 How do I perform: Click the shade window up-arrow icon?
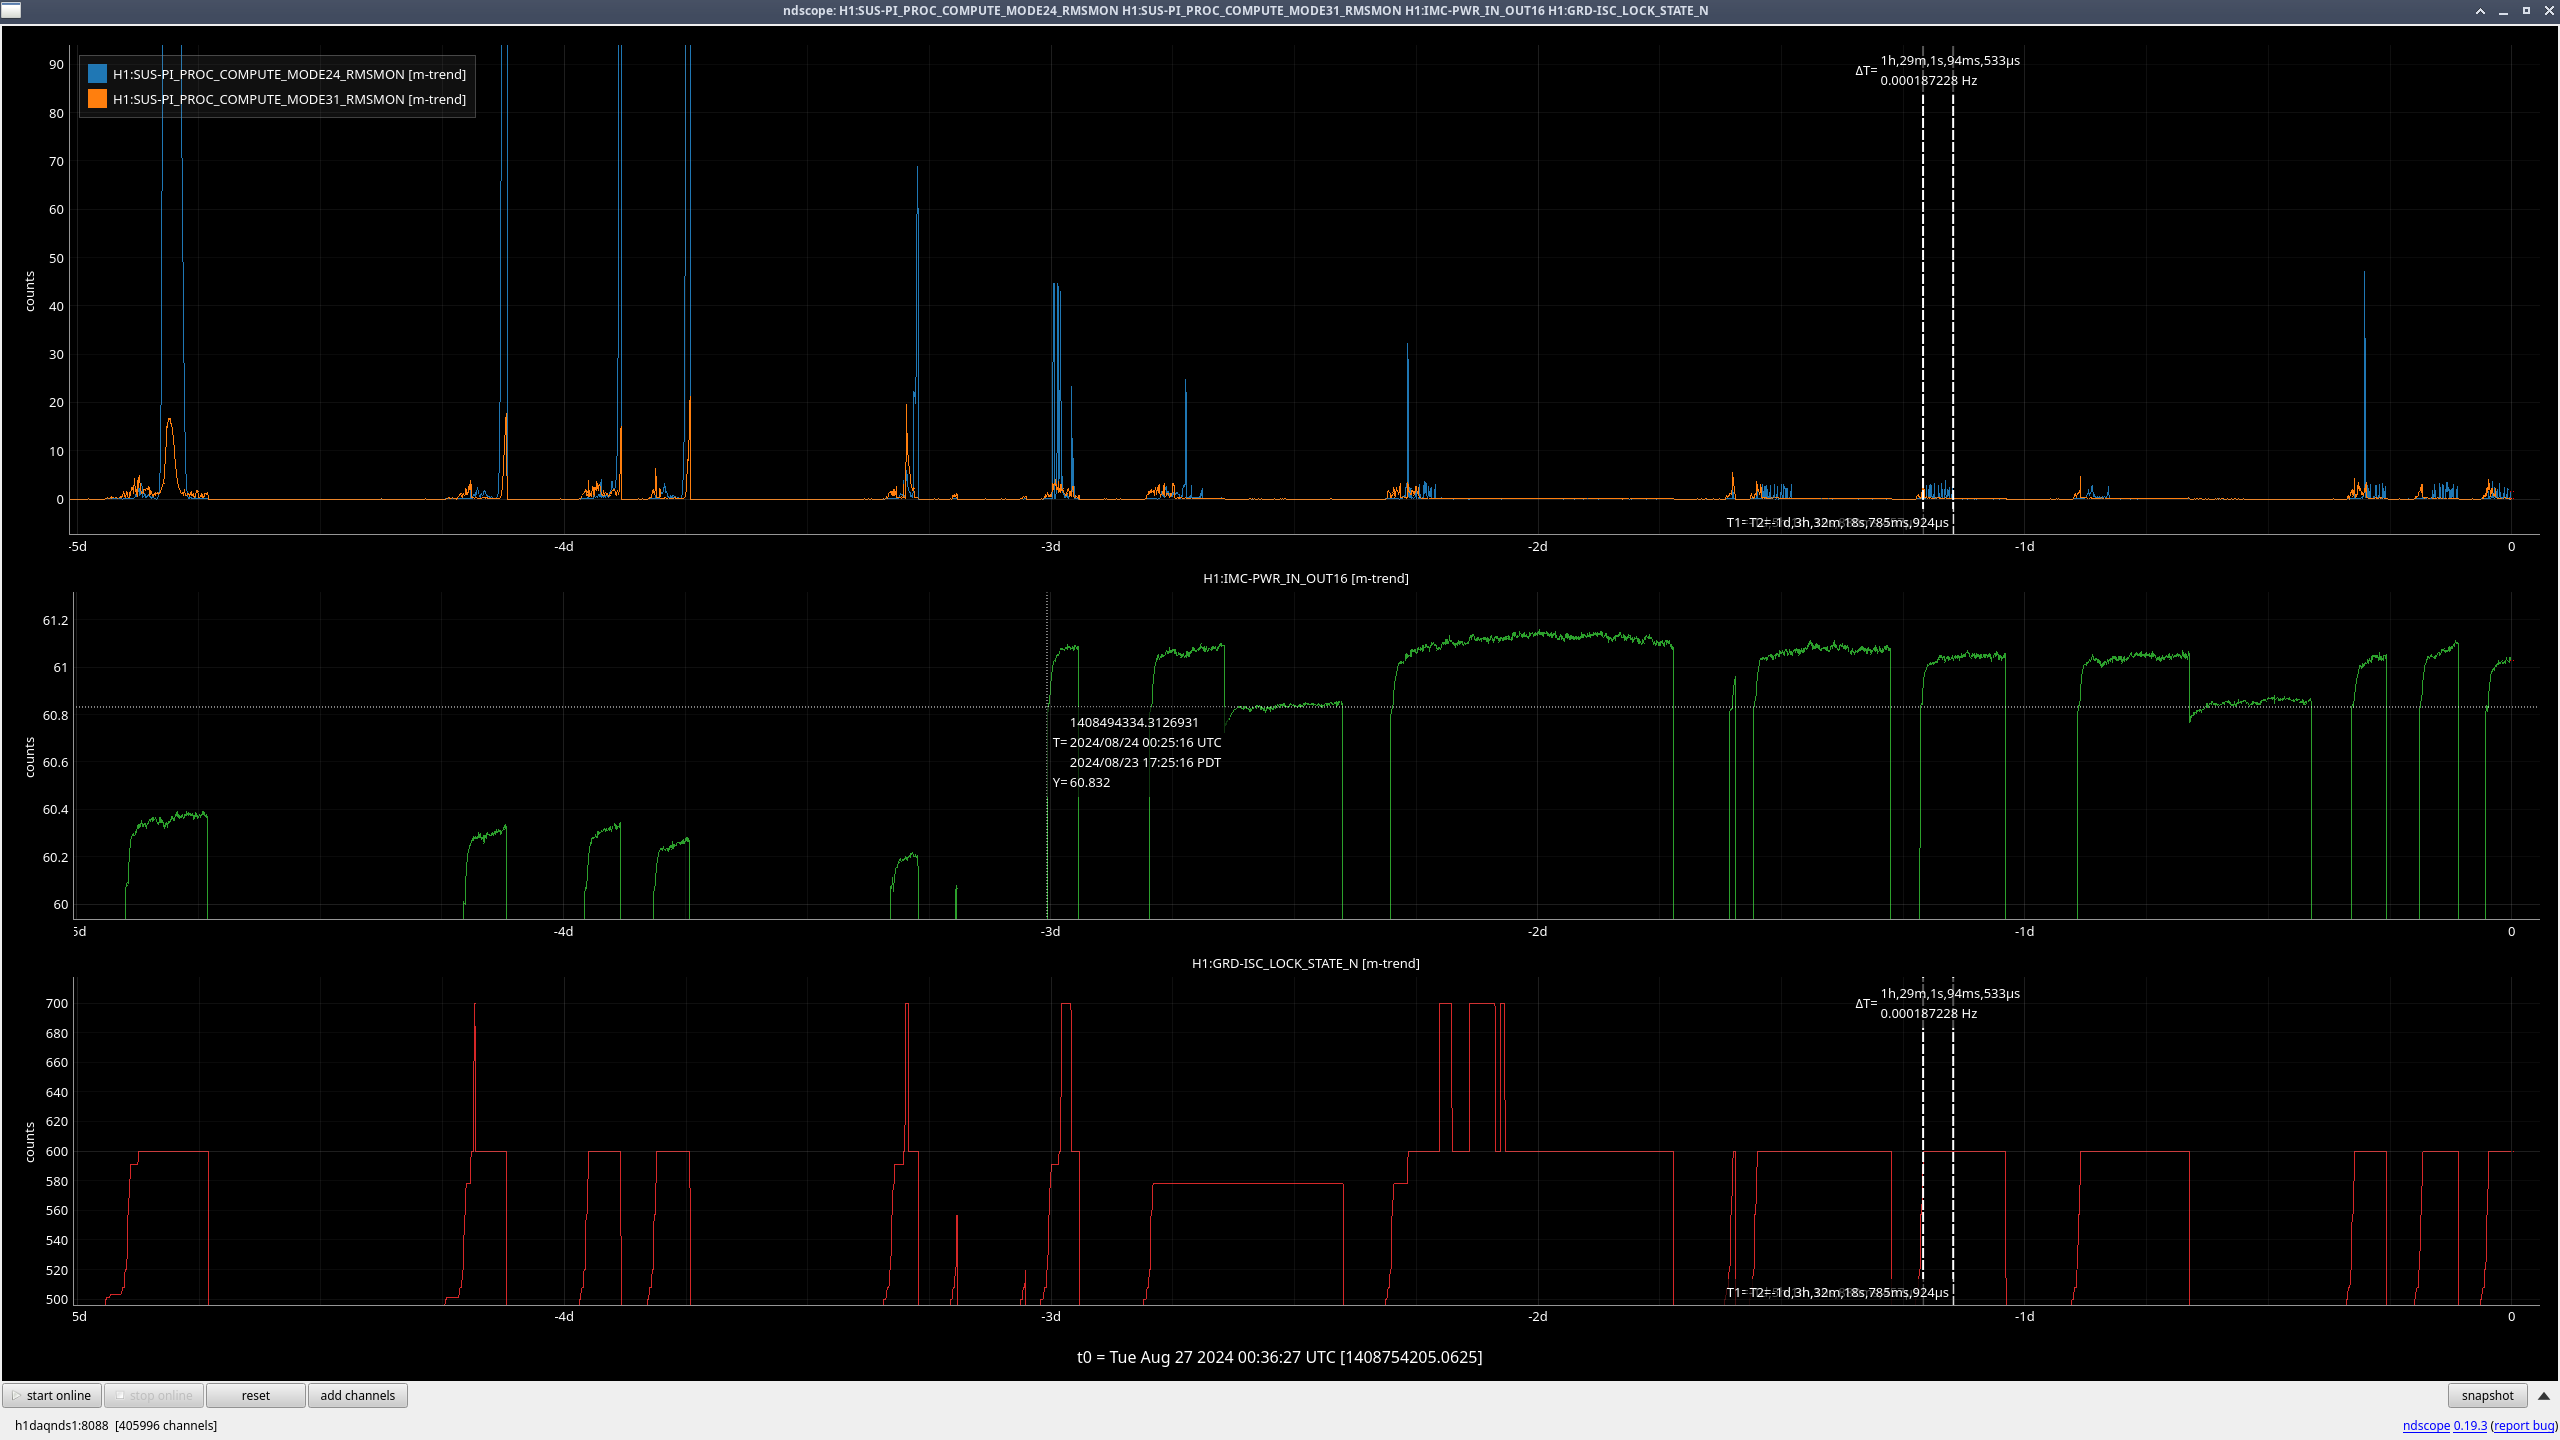coord(2480,11)
